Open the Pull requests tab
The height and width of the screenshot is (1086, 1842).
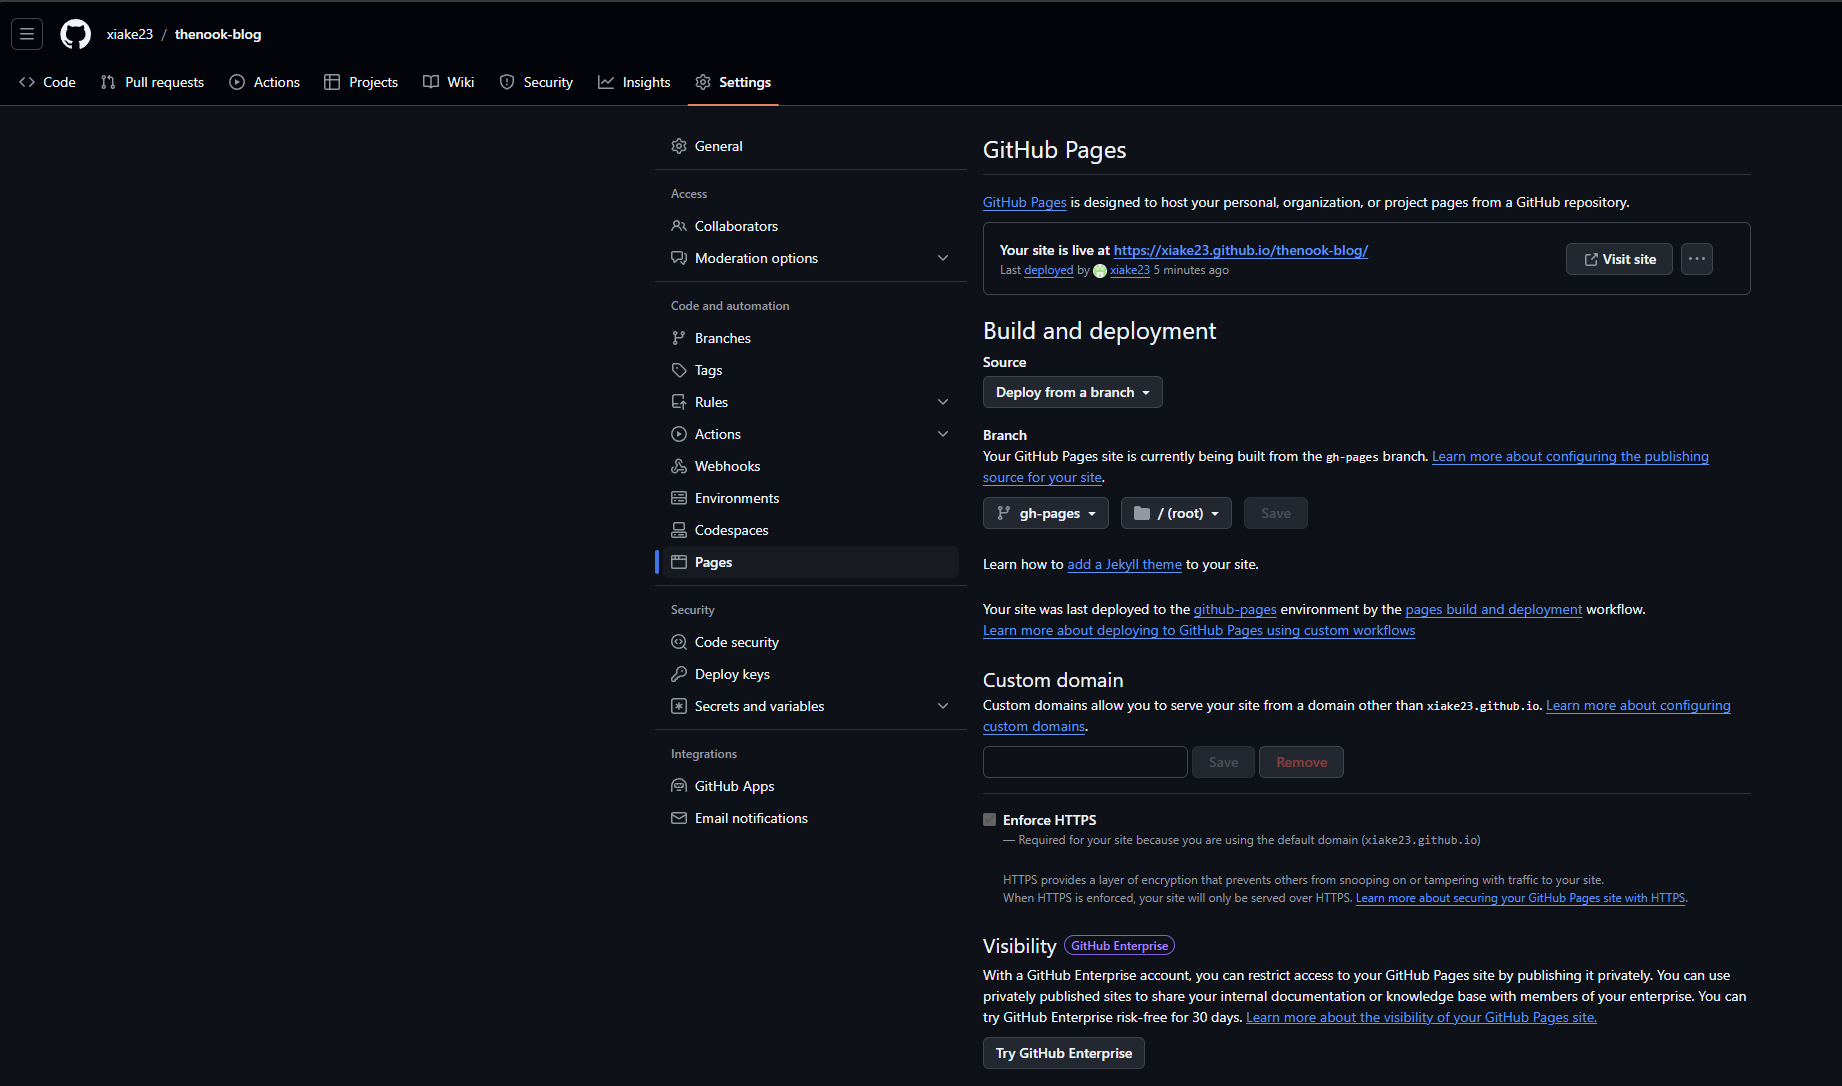pos(152,82)
